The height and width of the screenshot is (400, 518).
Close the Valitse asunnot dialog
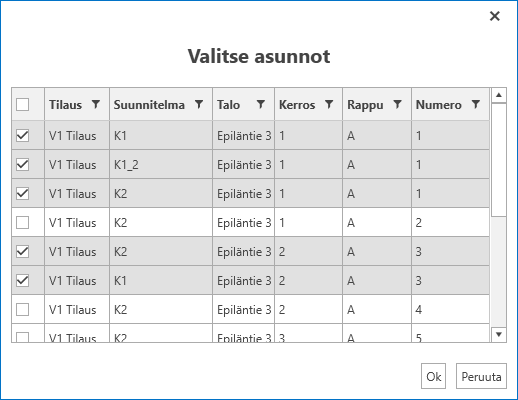point(495,16)
